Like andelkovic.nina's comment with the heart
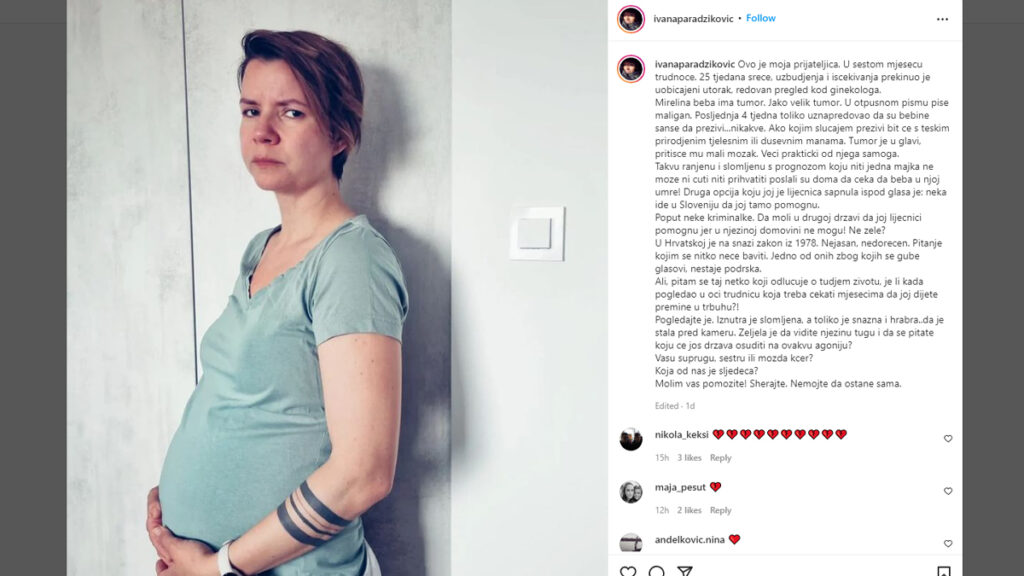 coord(948,543)
